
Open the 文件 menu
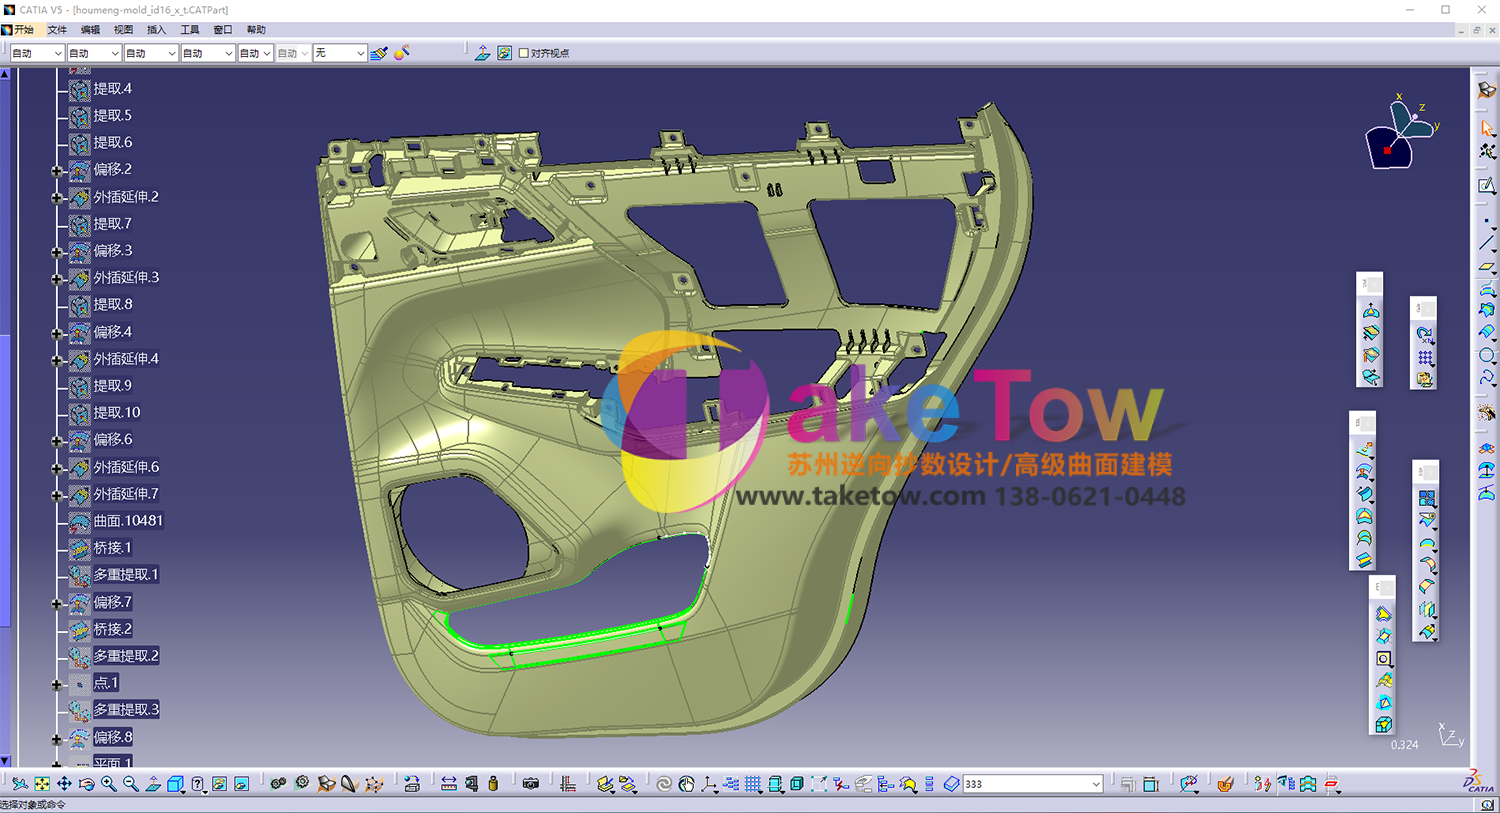pyautogui.click(x=57, y=30)
